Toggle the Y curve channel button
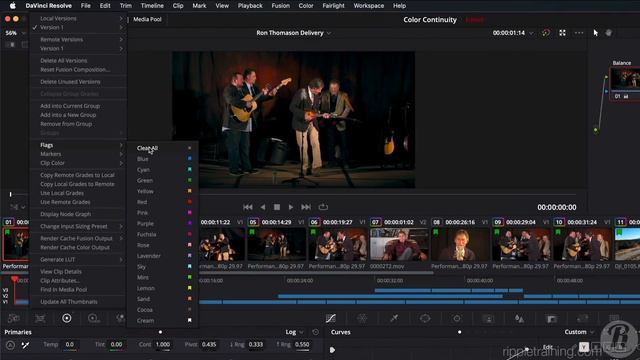 (584, 347)
